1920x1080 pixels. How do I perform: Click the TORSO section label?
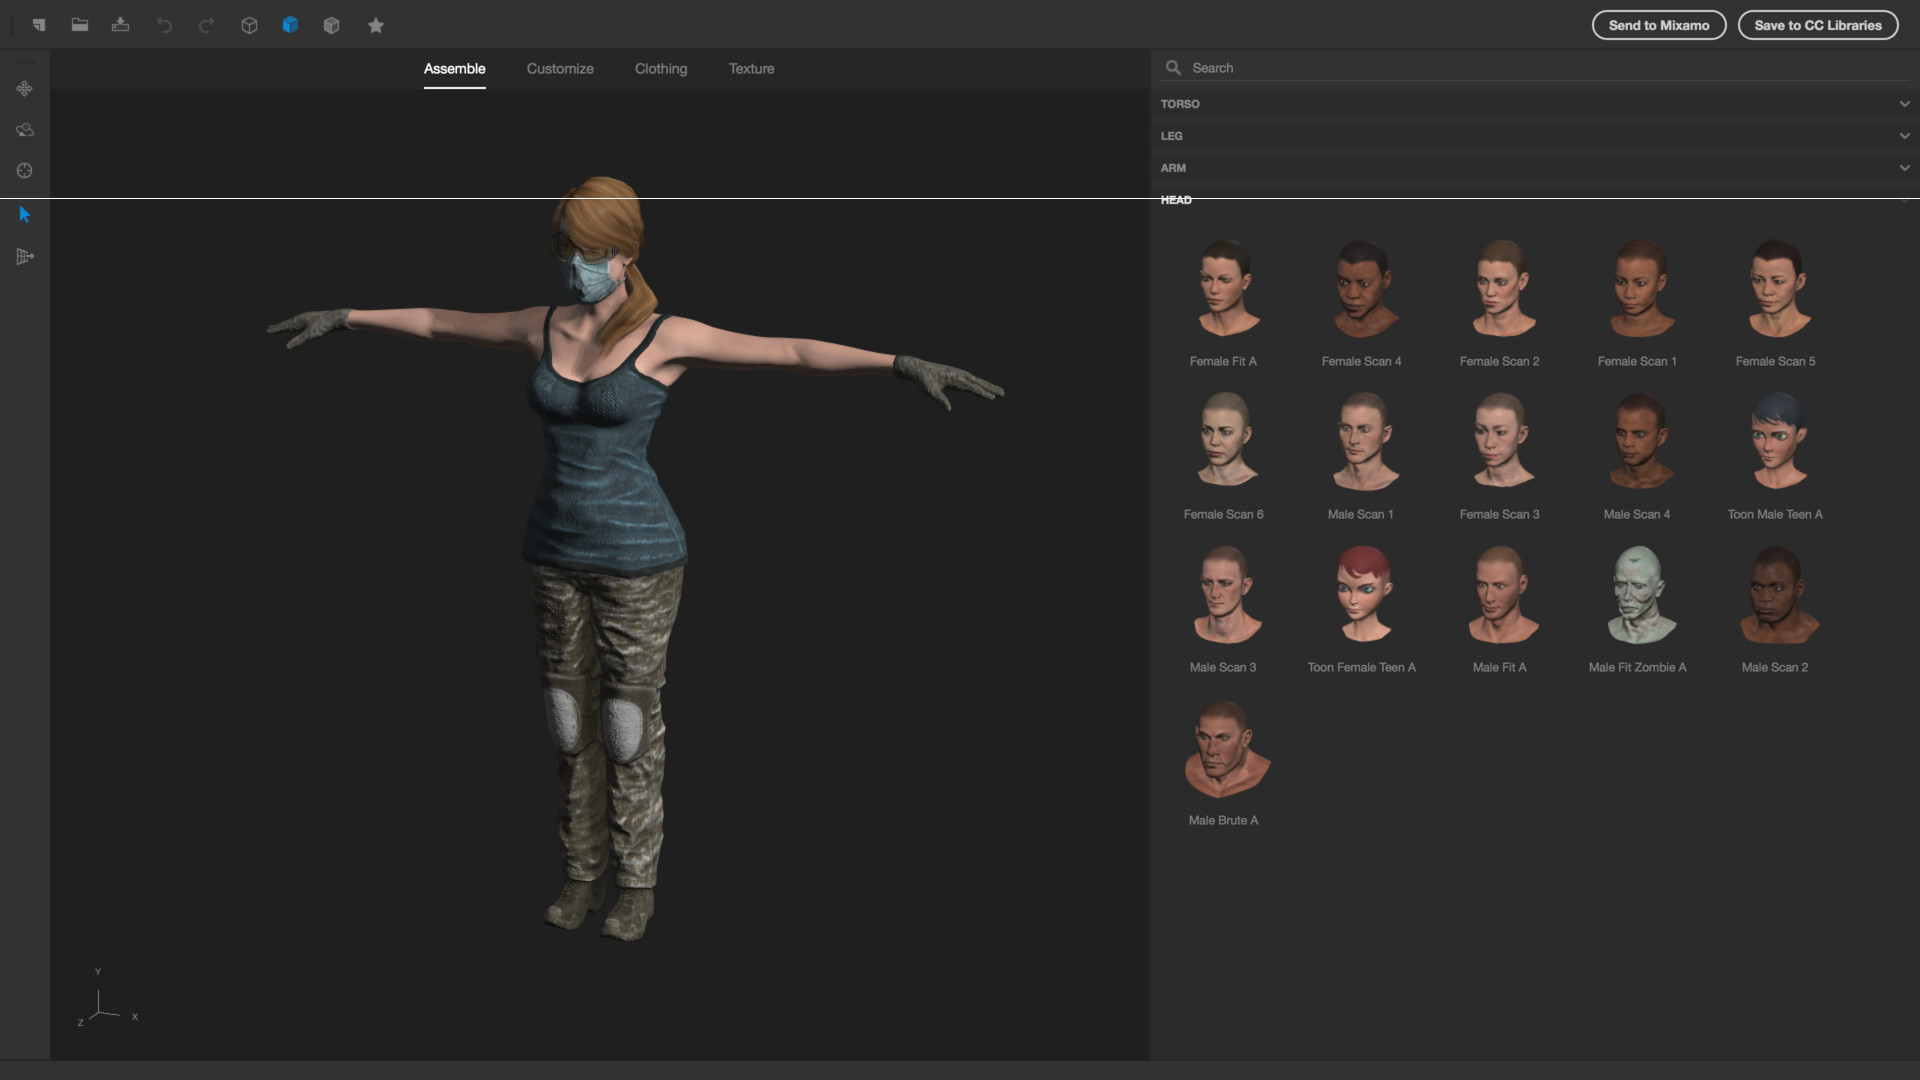point(1180,104)
